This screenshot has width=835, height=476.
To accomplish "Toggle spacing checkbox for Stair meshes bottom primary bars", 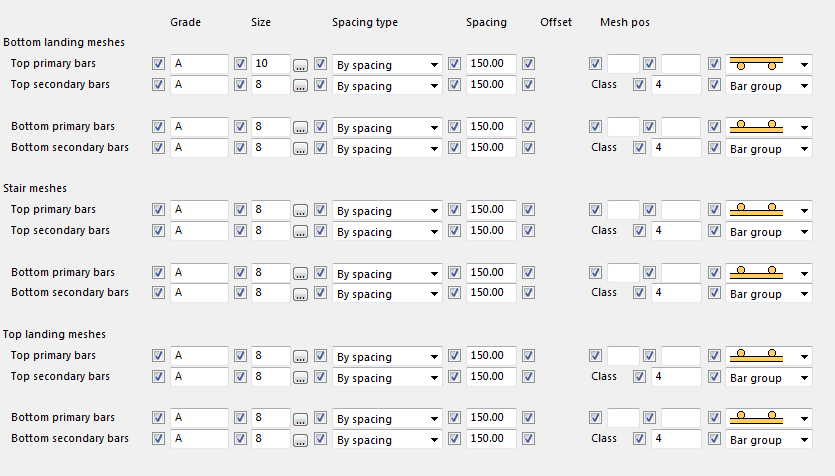I will pyautogui.click(x=456, y=273).
